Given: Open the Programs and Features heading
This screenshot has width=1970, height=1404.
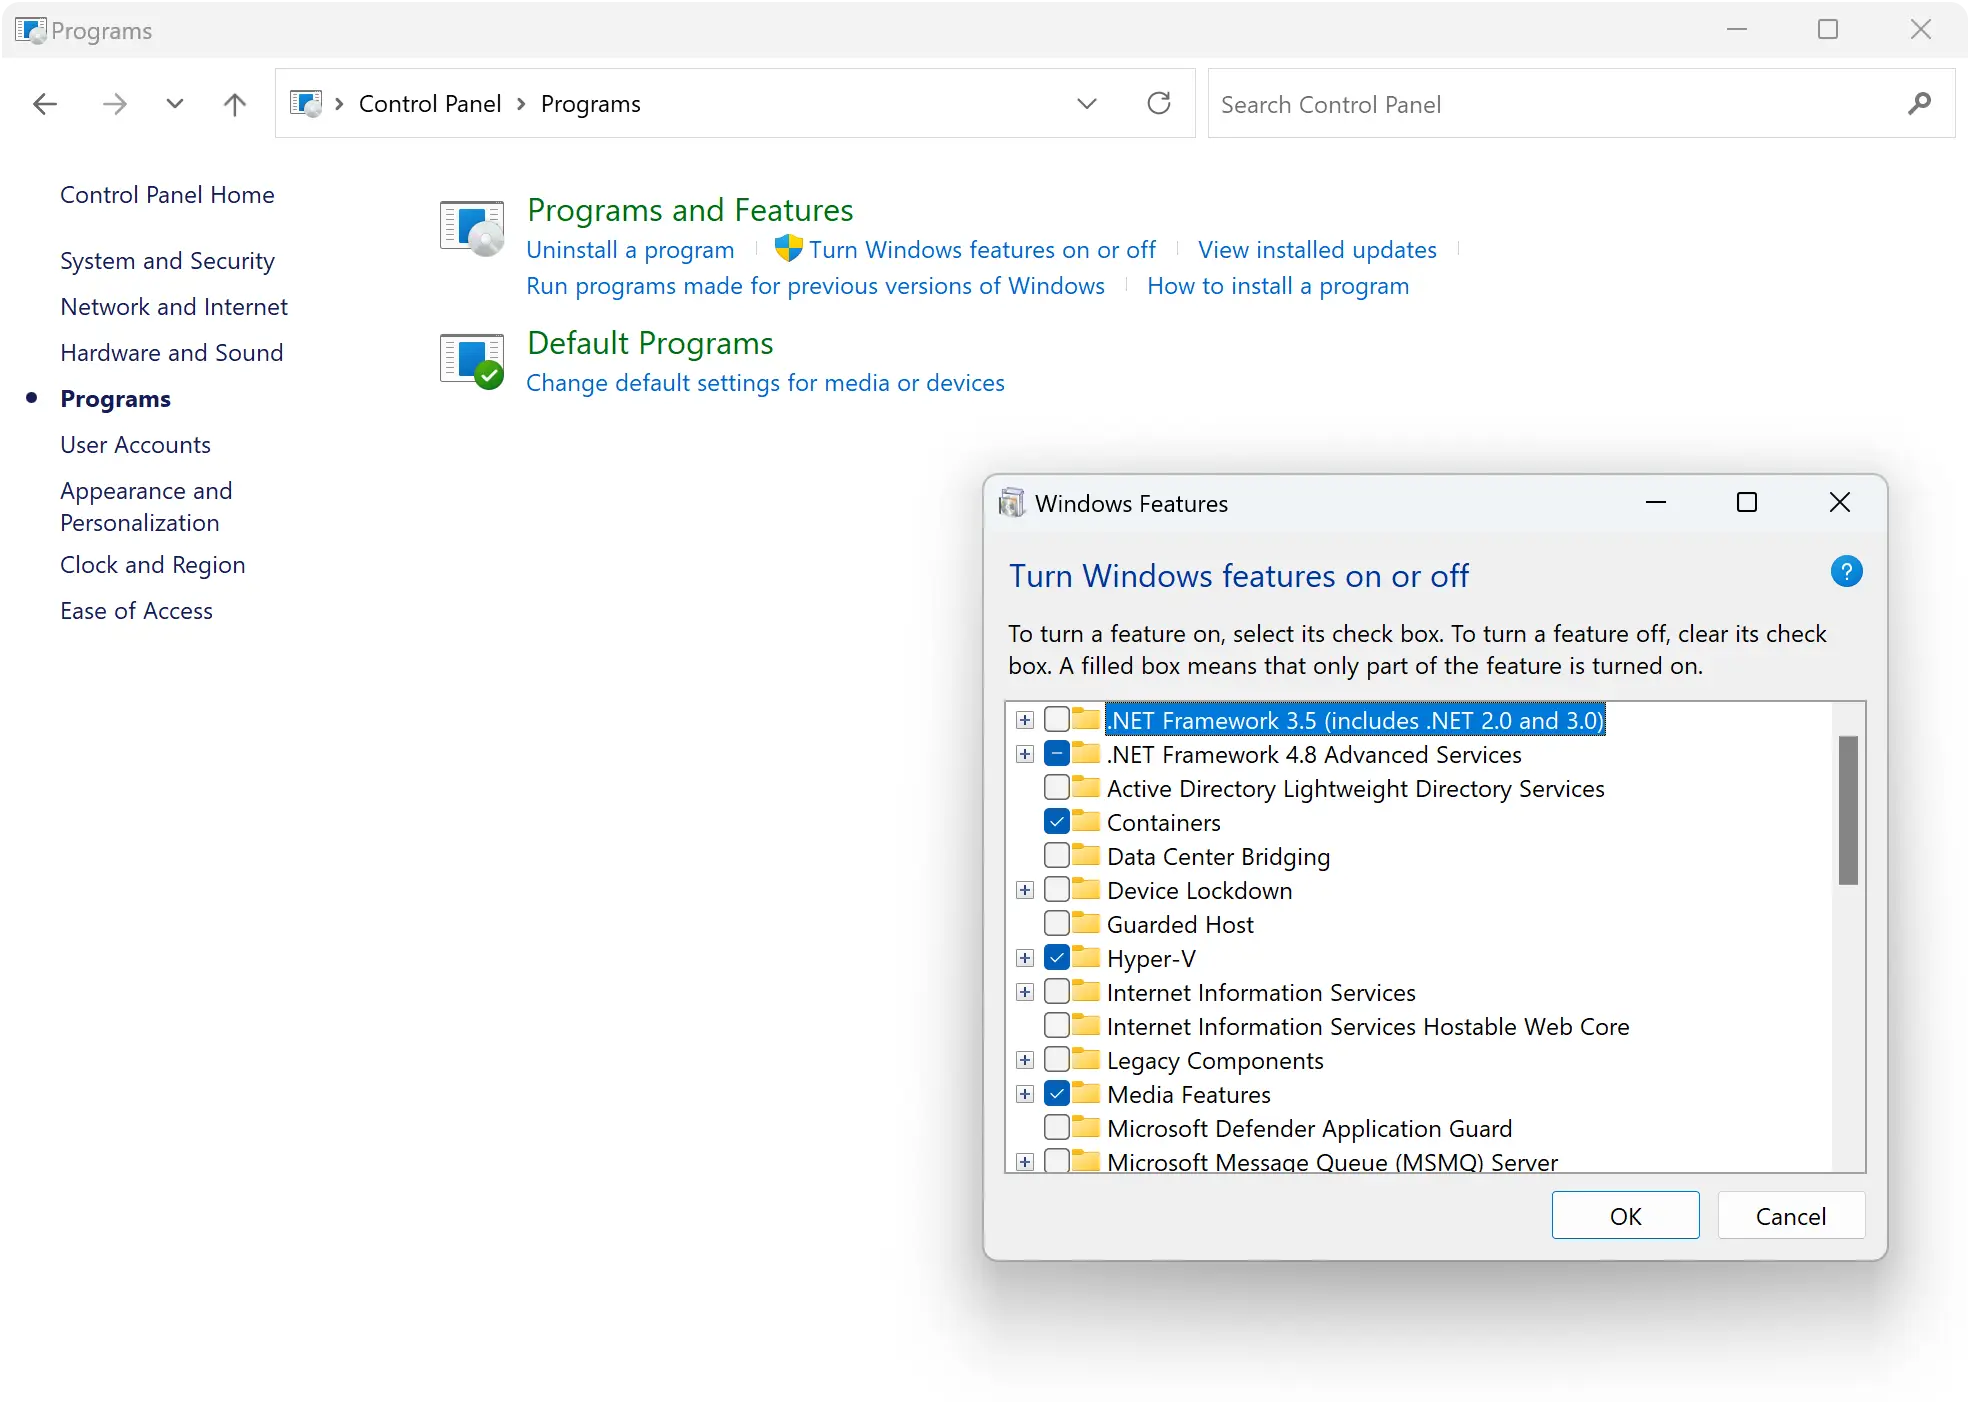Looking at the screenshot, I should (x=690, y=210).
